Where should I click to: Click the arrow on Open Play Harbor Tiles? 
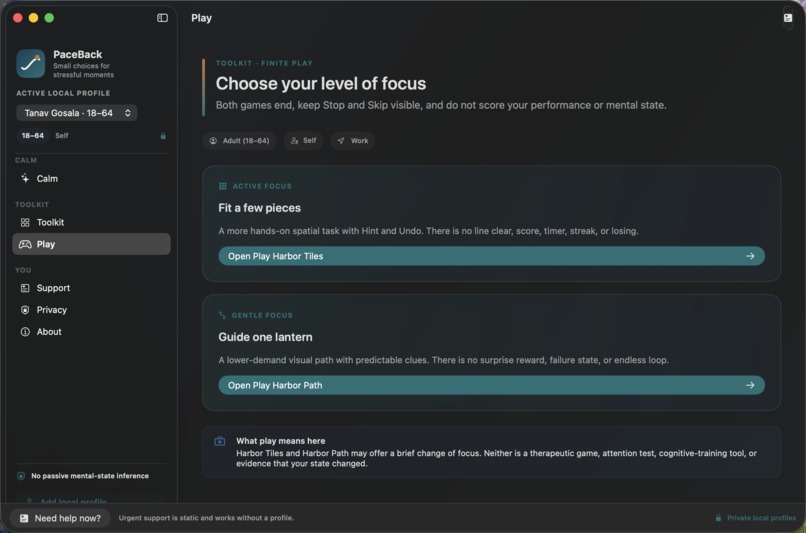tap(750, 256)
